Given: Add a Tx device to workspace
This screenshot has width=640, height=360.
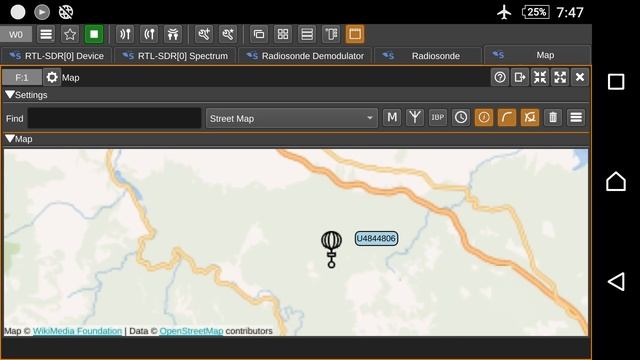Looking at the screenshot, I should 149,34.
